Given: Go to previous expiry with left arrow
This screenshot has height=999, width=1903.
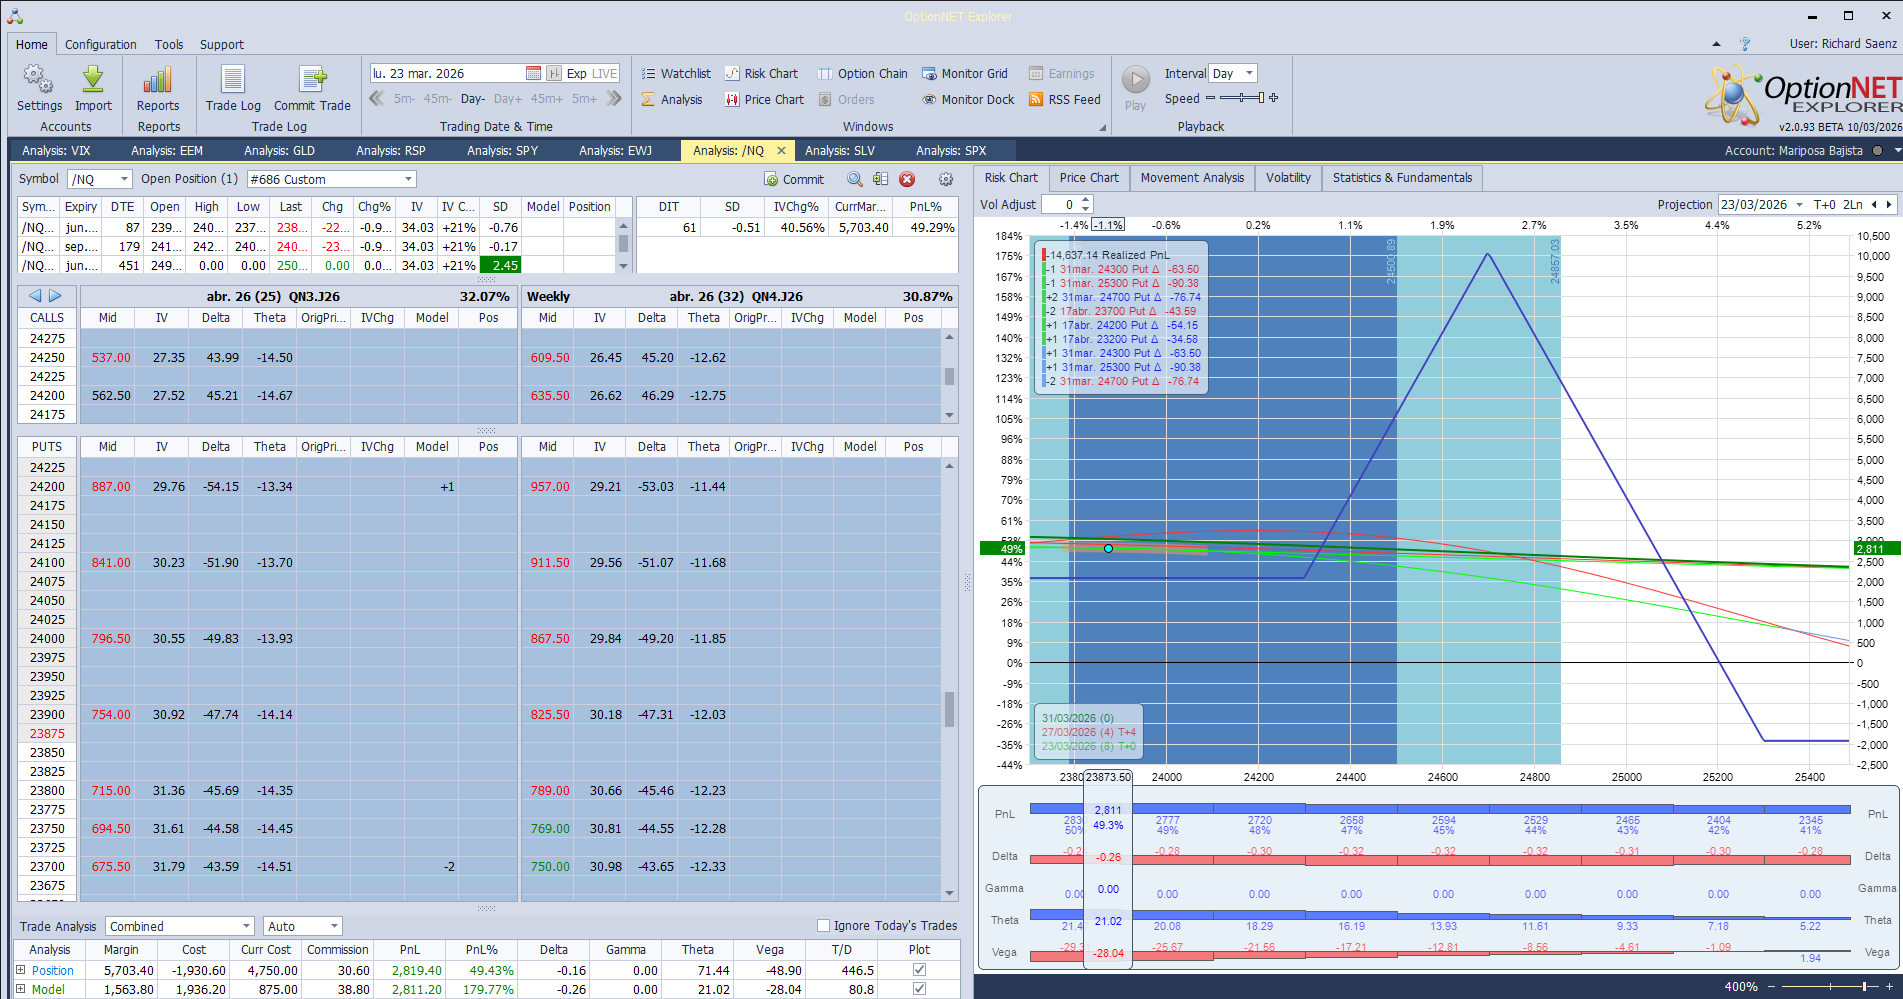Looking at the screenshot, I should click(x=35, y=296).
